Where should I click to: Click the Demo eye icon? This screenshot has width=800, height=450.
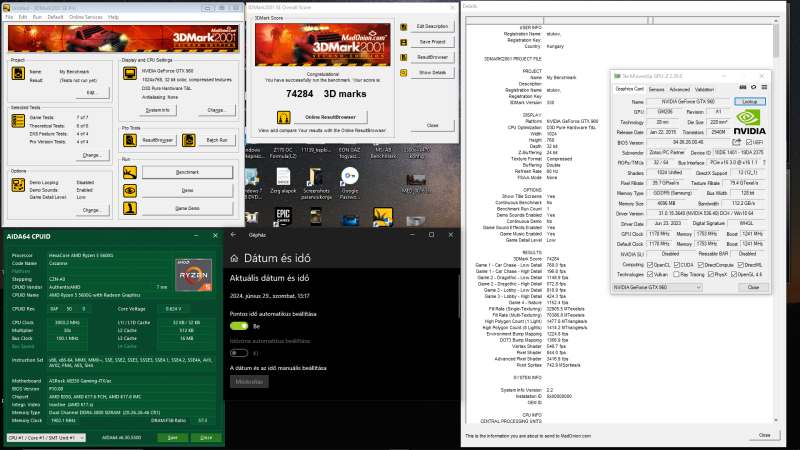coord(130,190)
